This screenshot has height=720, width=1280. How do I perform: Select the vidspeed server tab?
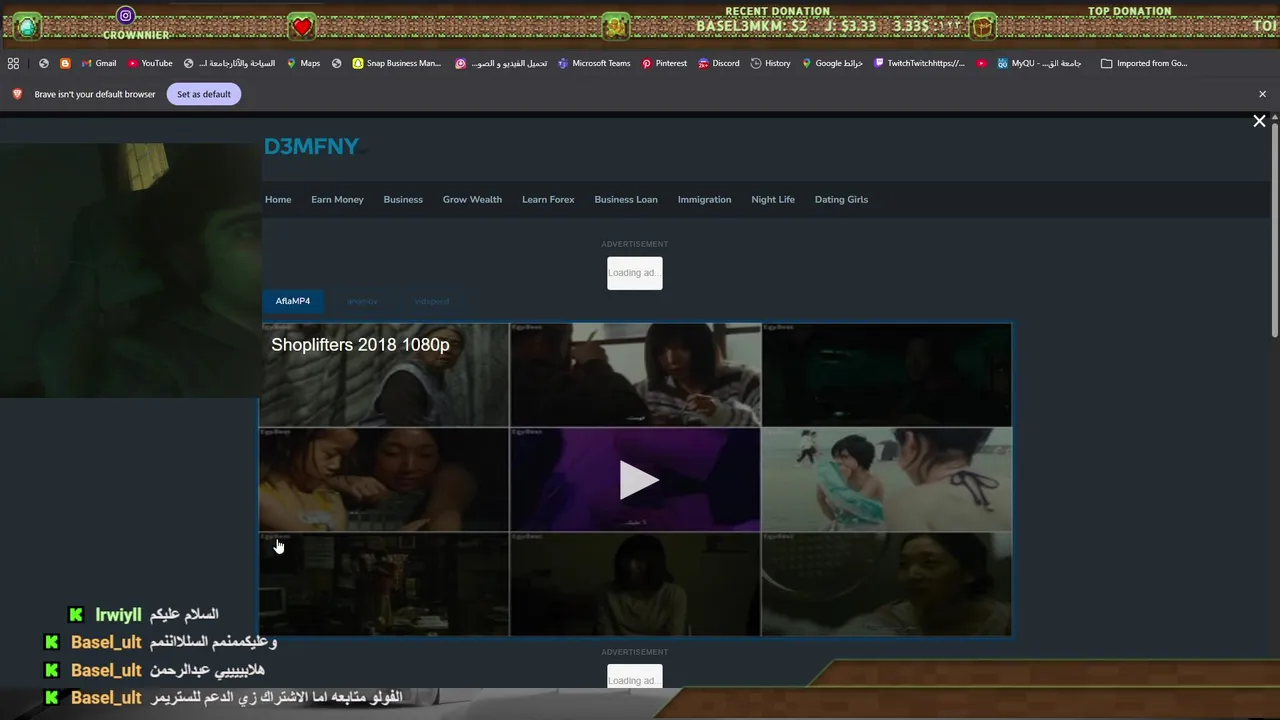click(432, 301)
